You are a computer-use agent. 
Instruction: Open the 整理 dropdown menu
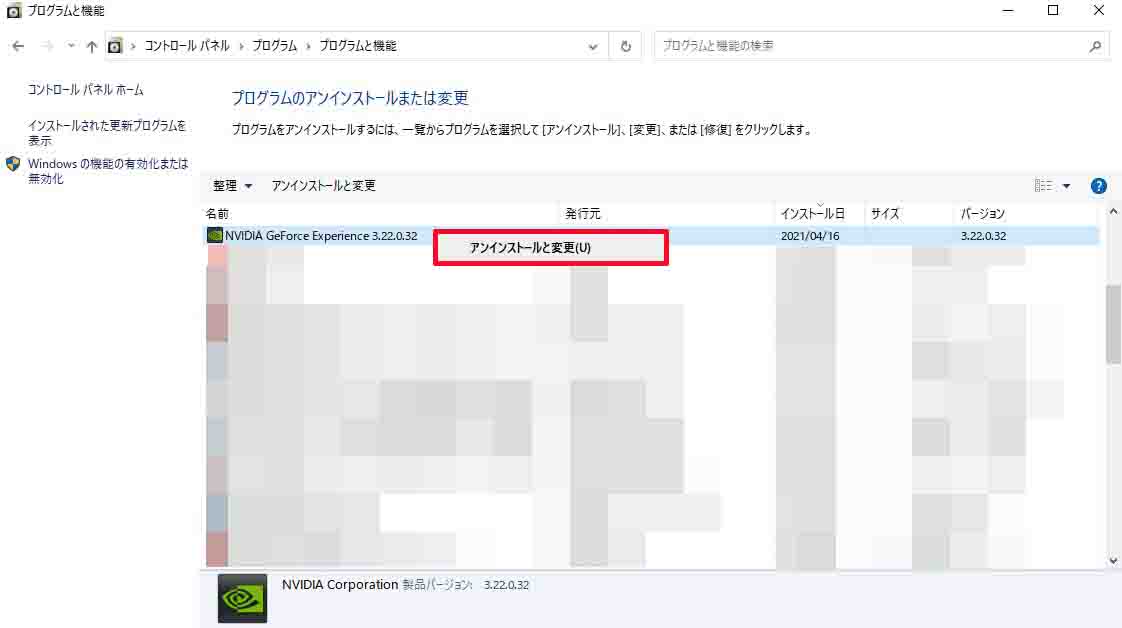232,186
